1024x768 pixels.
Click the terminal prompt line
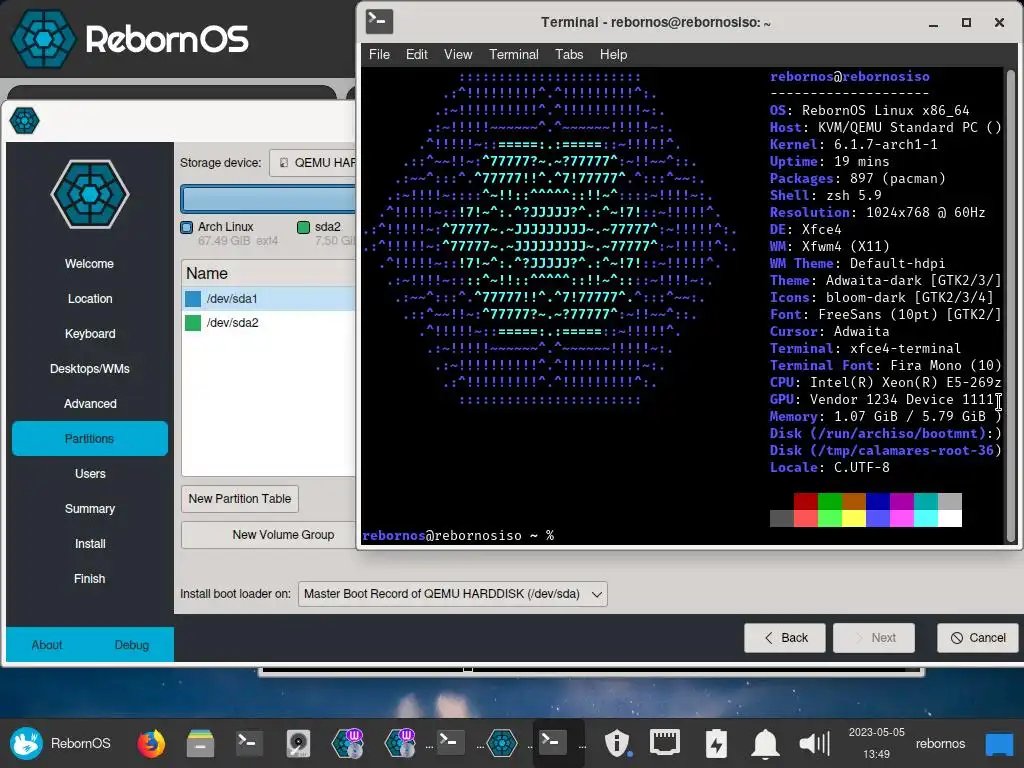point(458,536)
